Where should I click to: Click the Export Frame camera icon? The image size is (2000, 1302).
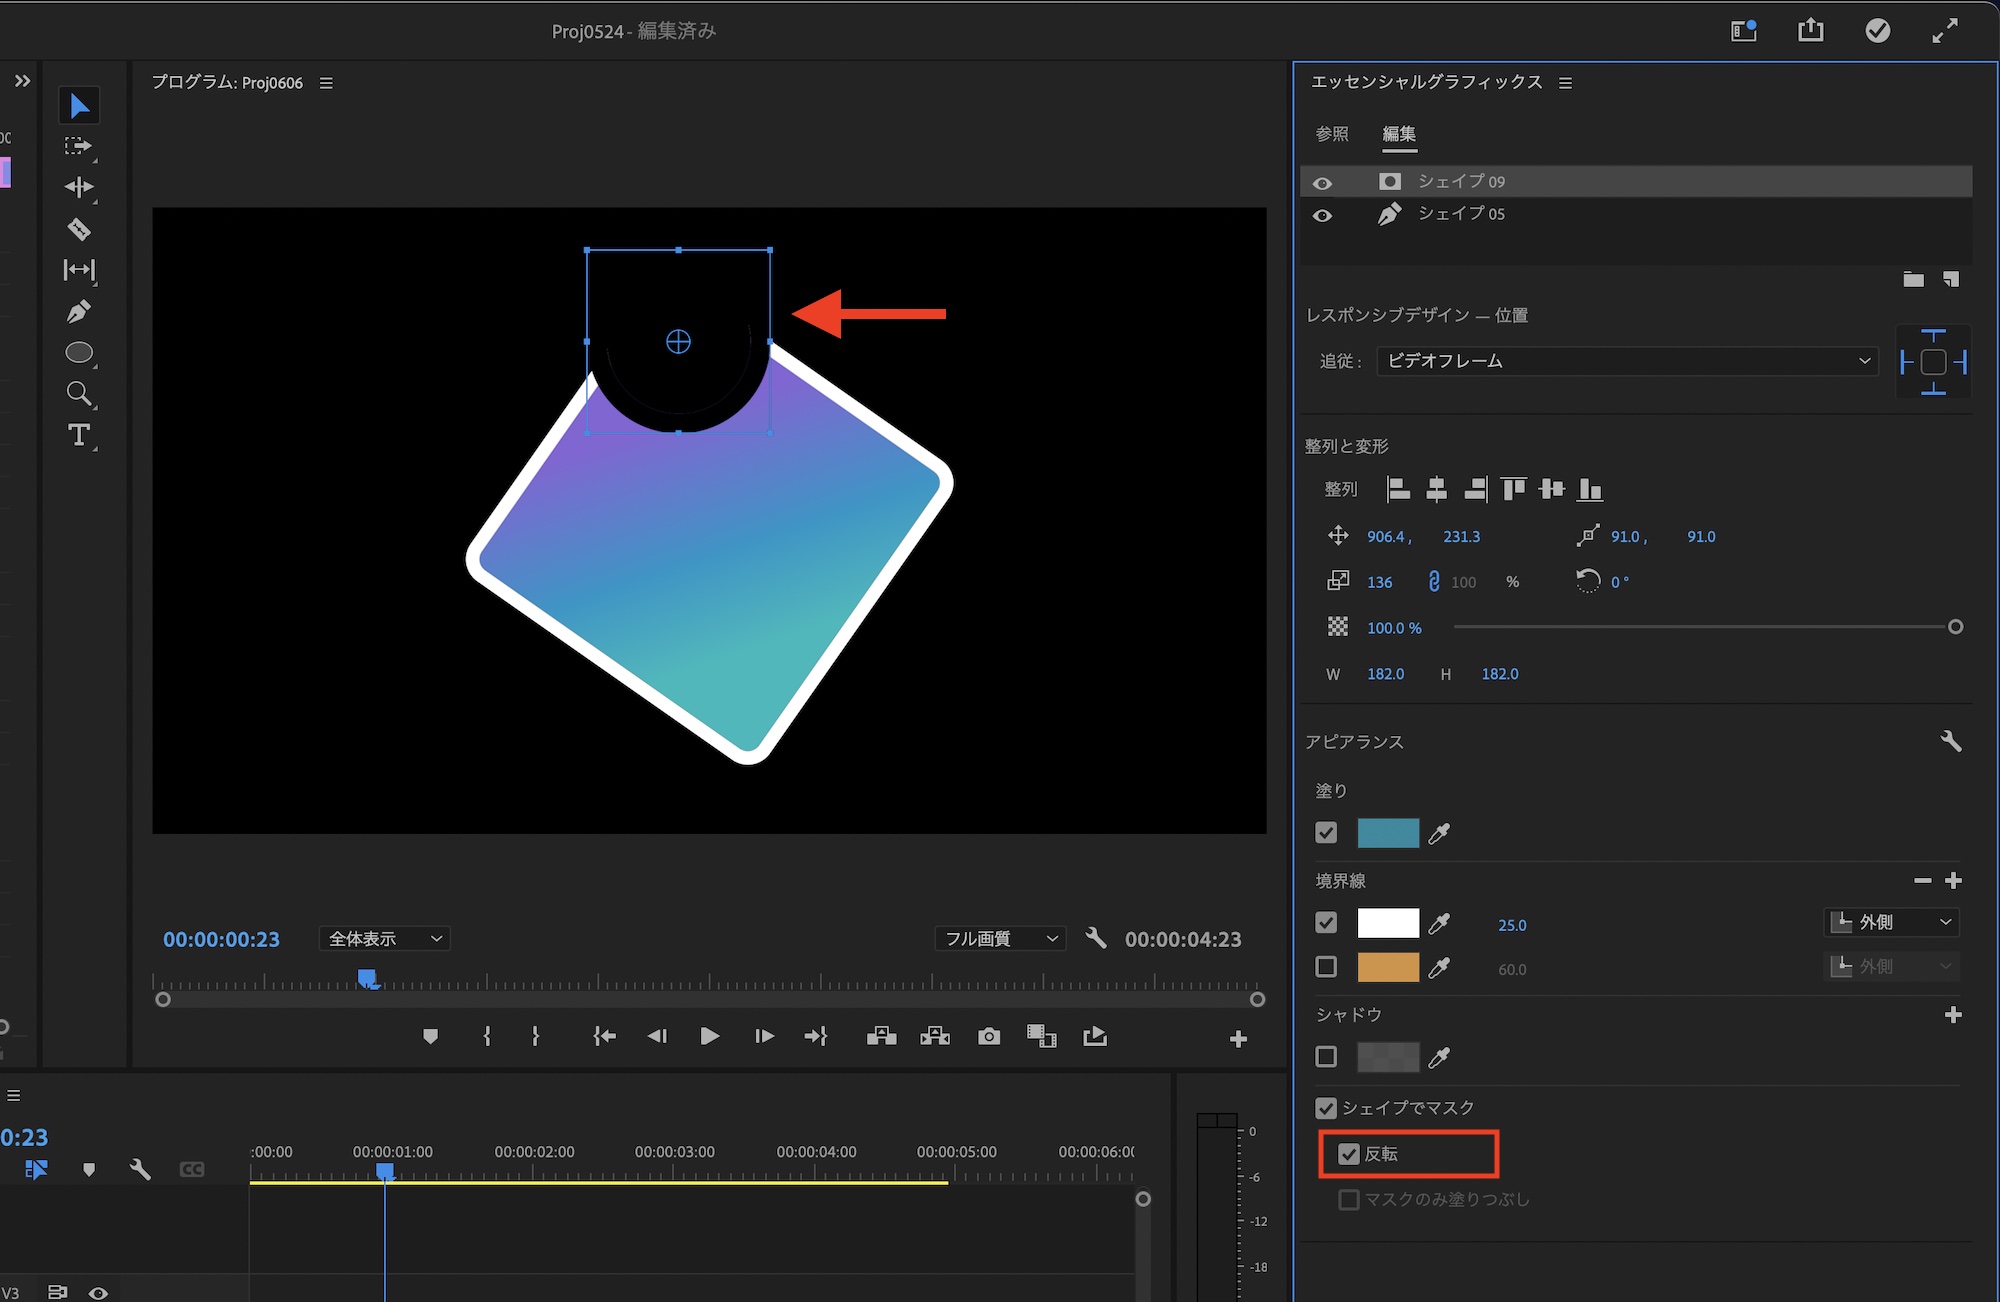(x=988, y=1037)
